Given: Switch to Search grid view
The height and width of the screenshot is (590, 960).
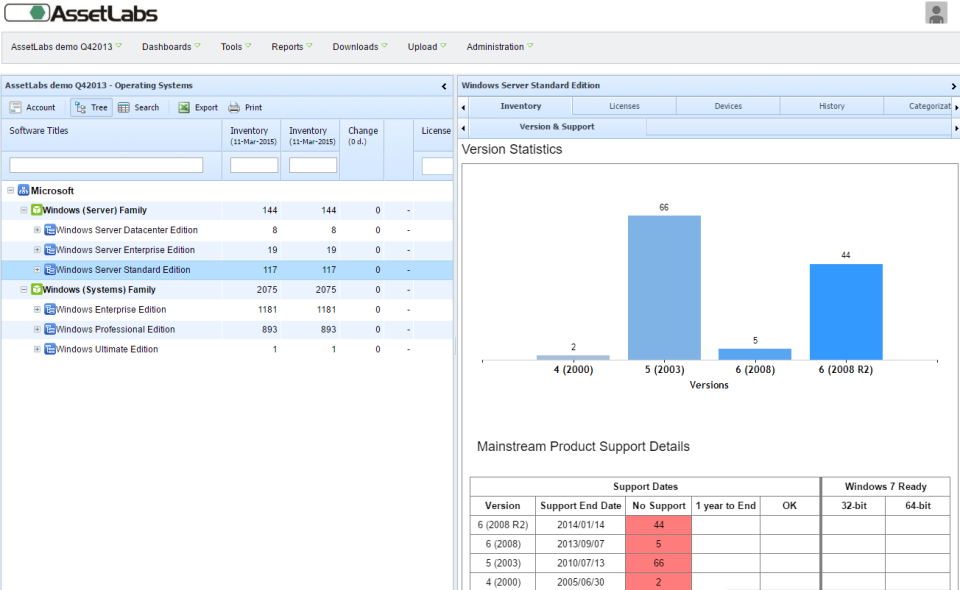Looking at the screenshot, I should click(139, 107).
